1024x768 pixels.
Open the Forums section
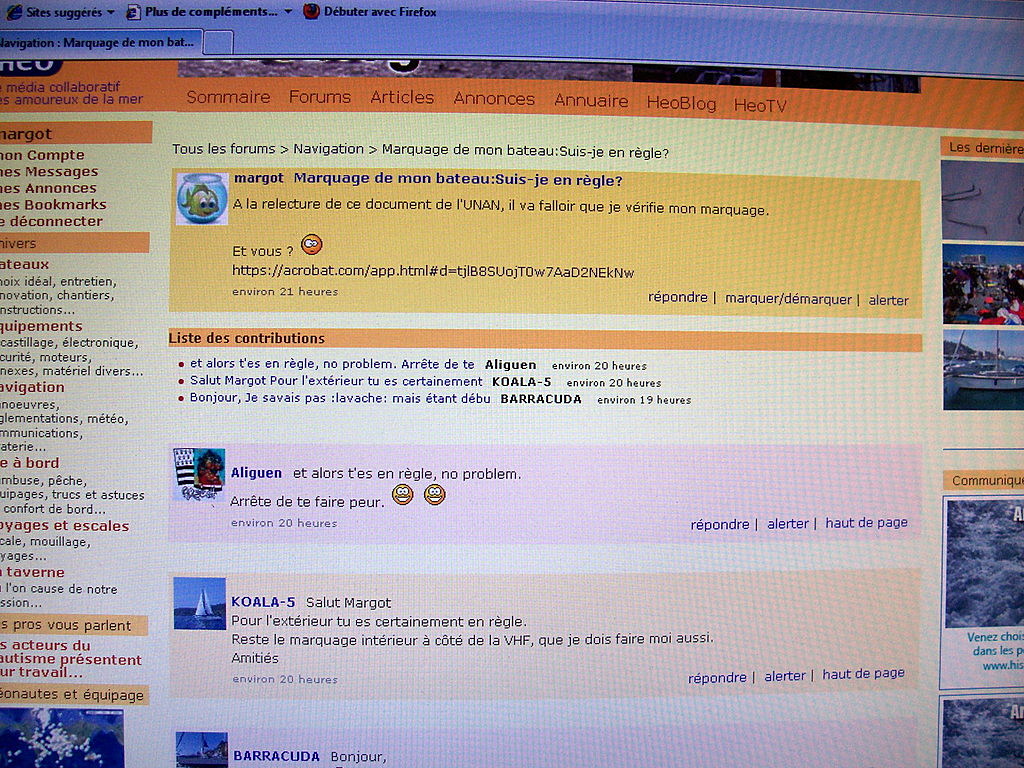[320, 97]
